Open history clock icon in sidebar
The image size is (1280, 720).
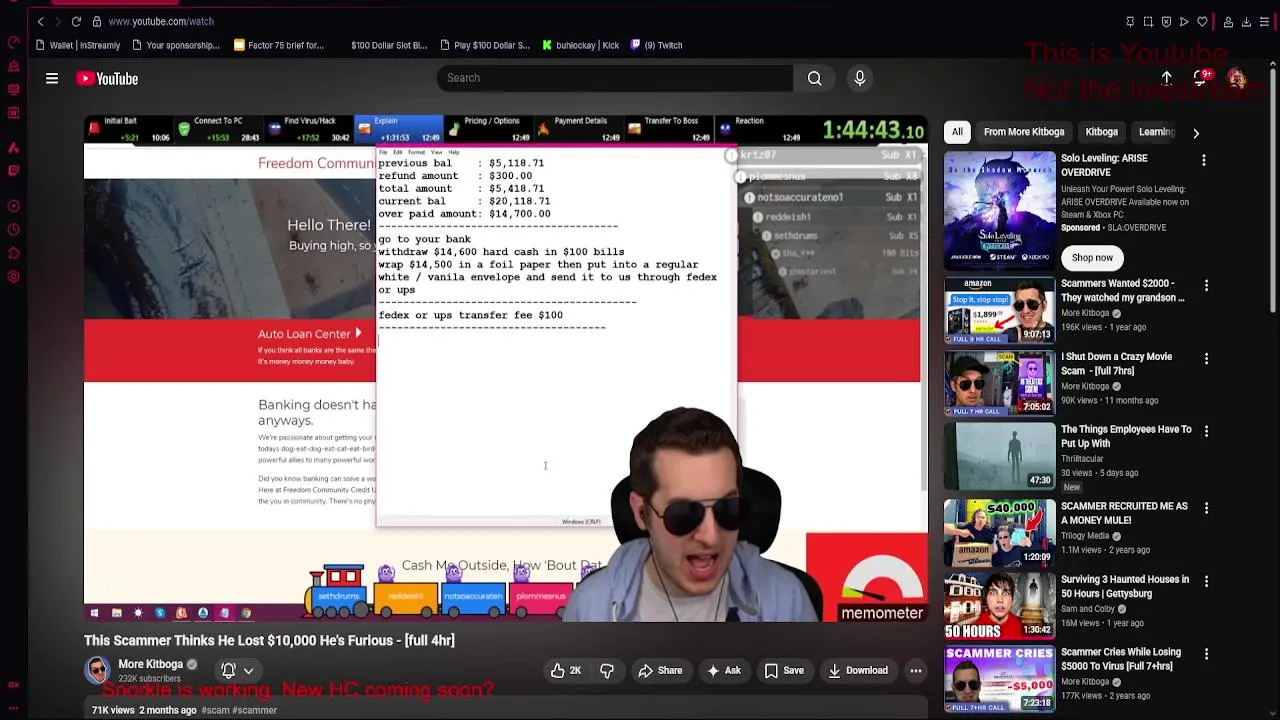click(13, 229)
